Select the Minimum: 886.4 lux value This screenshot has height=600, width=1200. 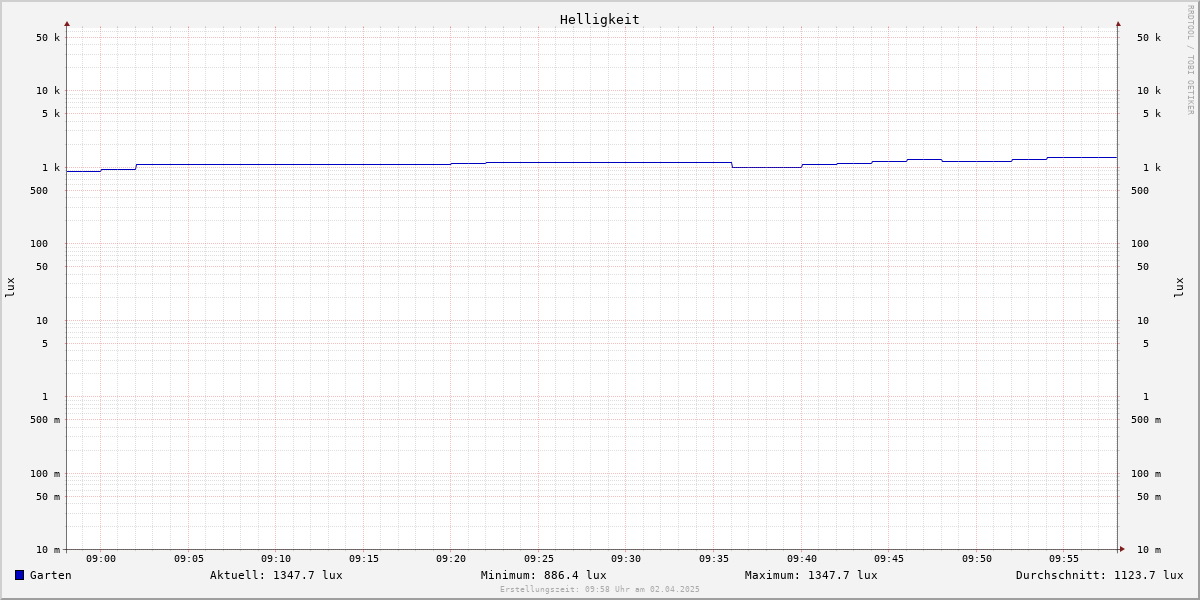(x=543, y=575)
